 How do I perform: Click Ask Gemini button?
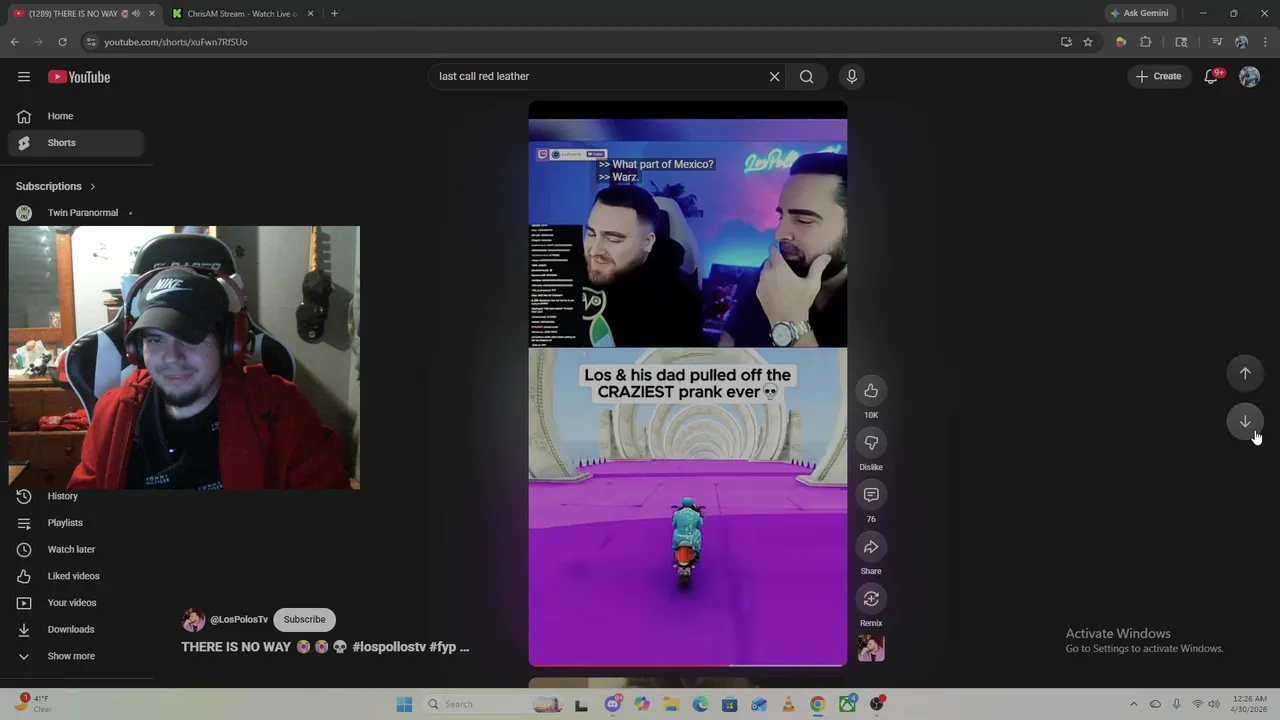pos(1139,14)
